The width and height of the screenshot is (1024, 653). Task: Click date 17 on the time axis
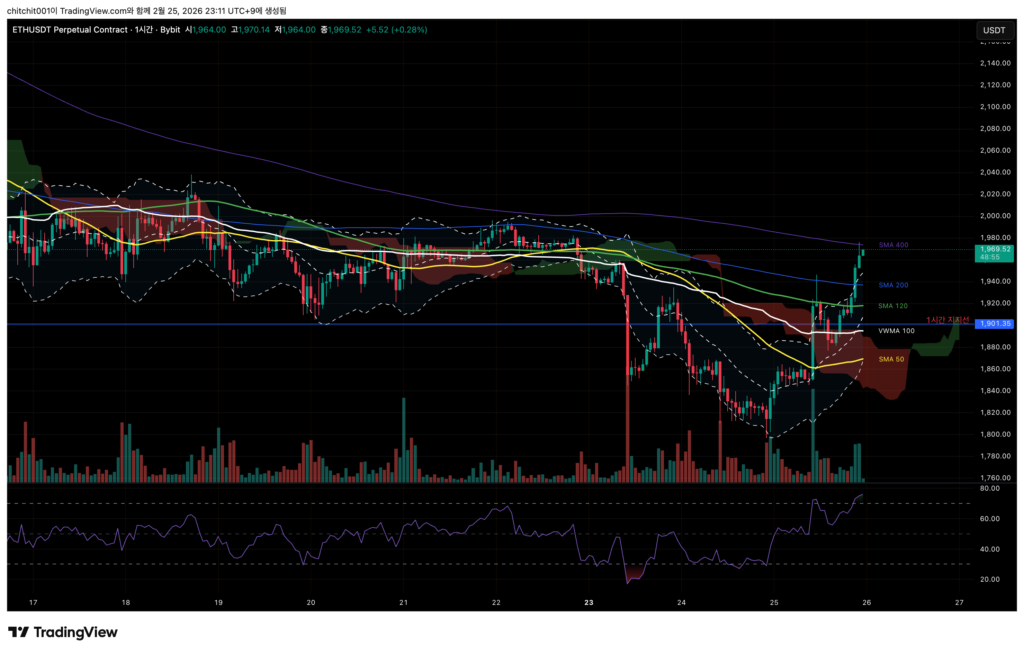(33, 603)
